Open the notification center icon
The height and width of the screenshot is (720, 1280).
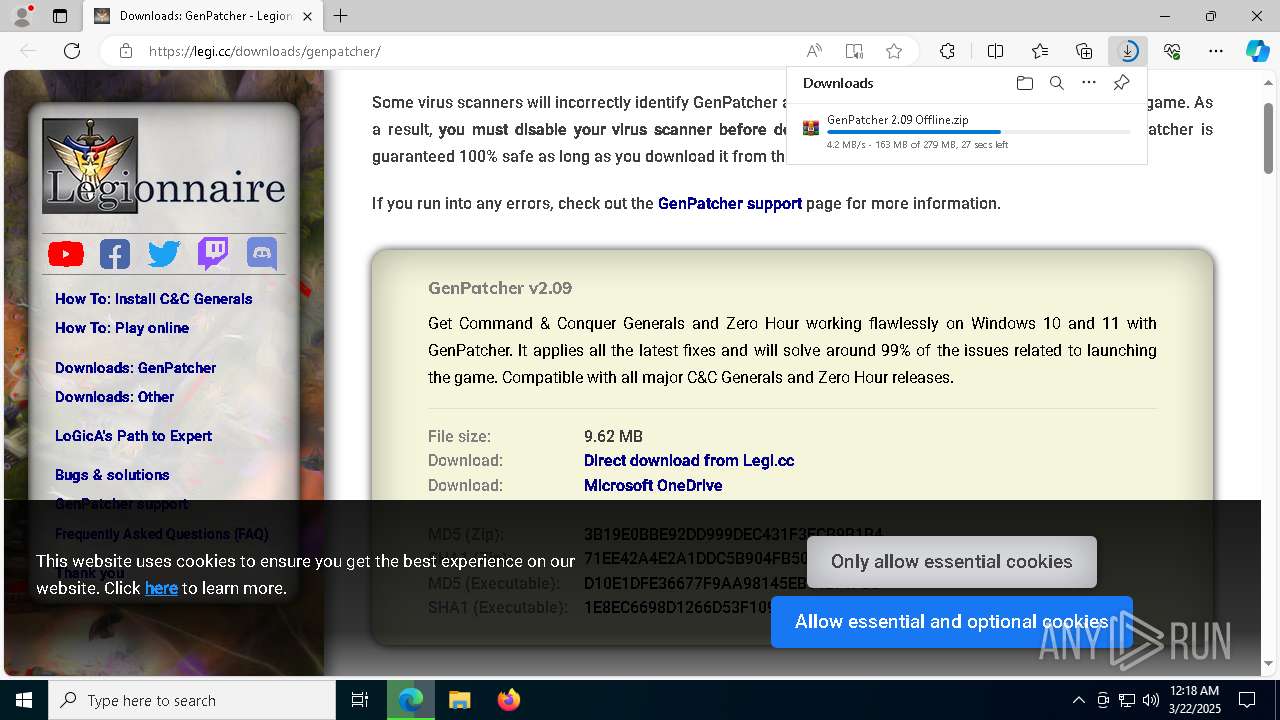1247,700
